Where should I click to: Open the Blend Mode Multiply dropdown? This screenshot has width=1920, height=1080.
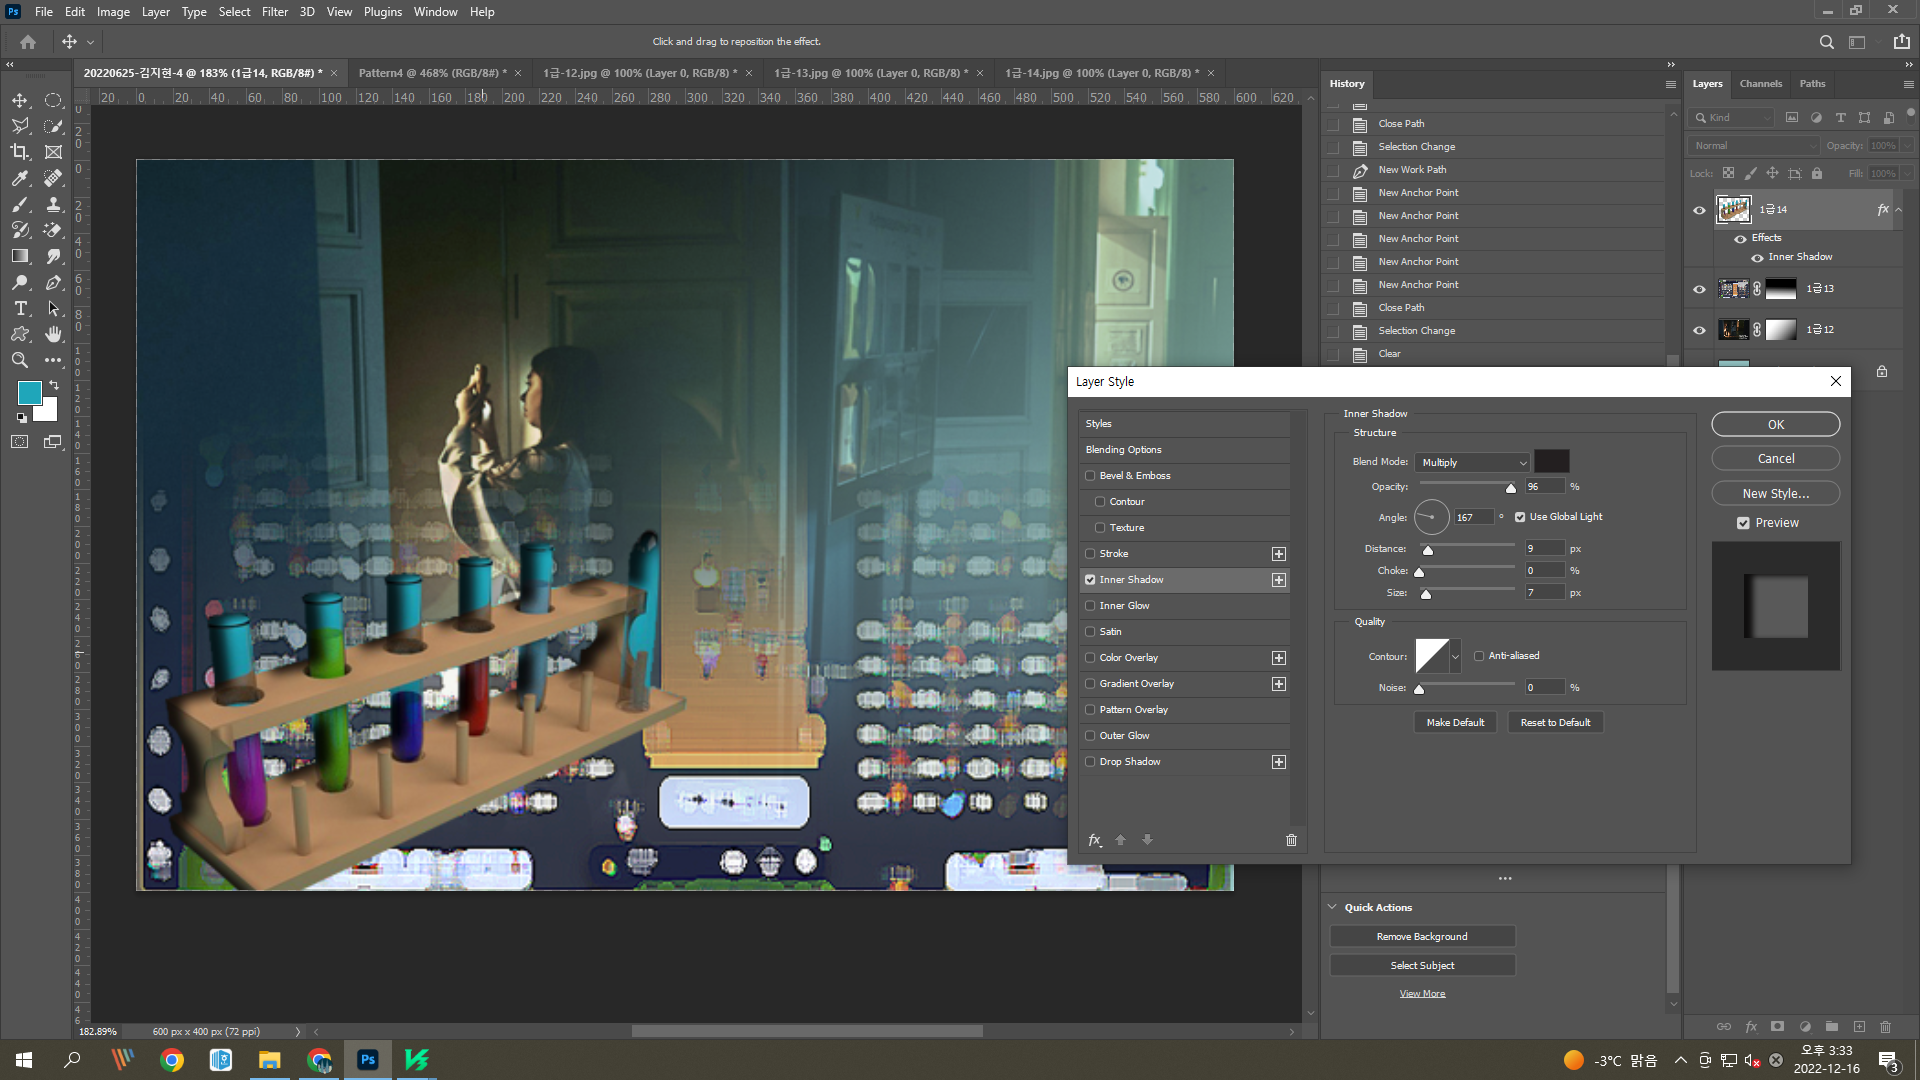tap(1474, 462)
